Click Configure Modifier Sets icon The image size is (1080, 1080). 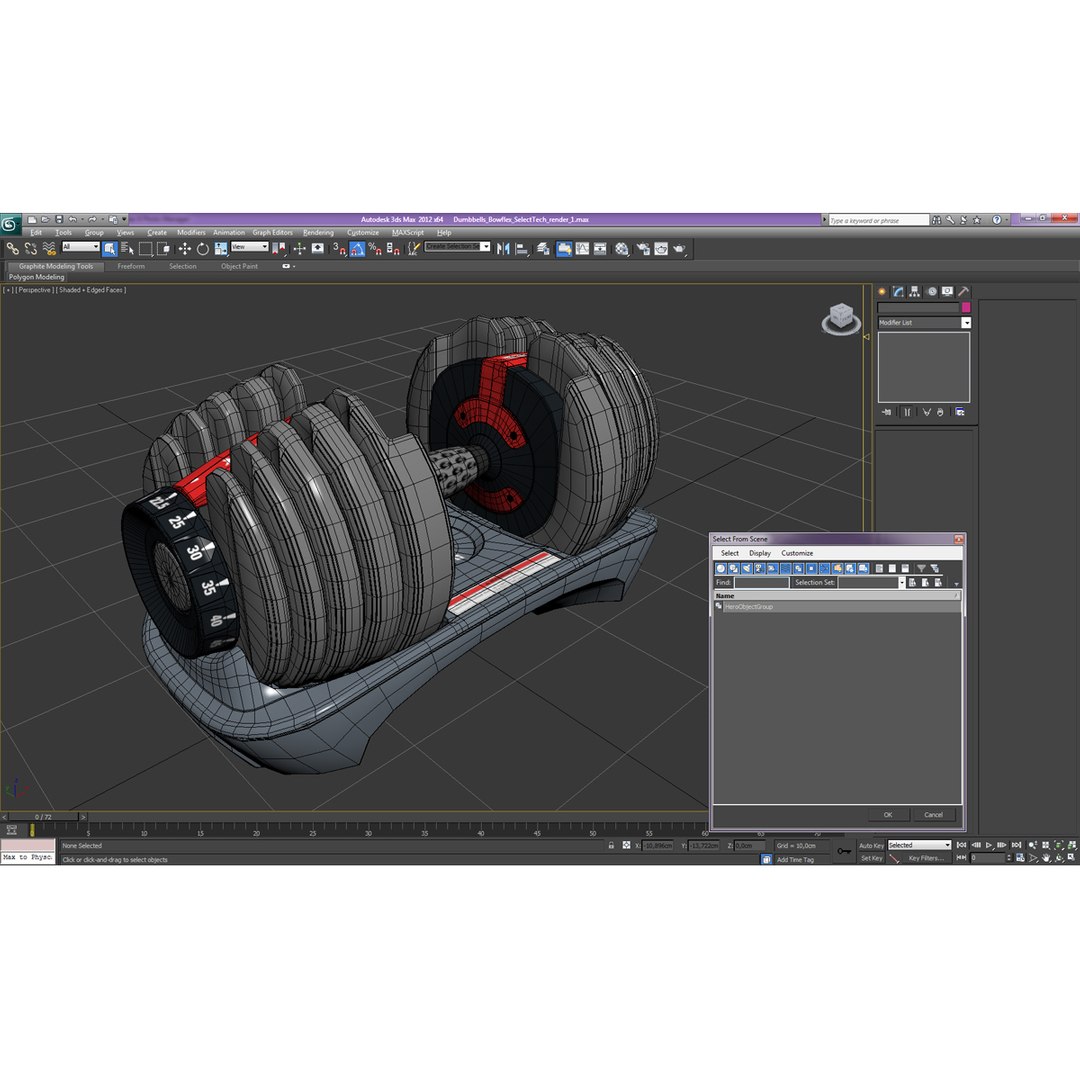click(959, 412)
